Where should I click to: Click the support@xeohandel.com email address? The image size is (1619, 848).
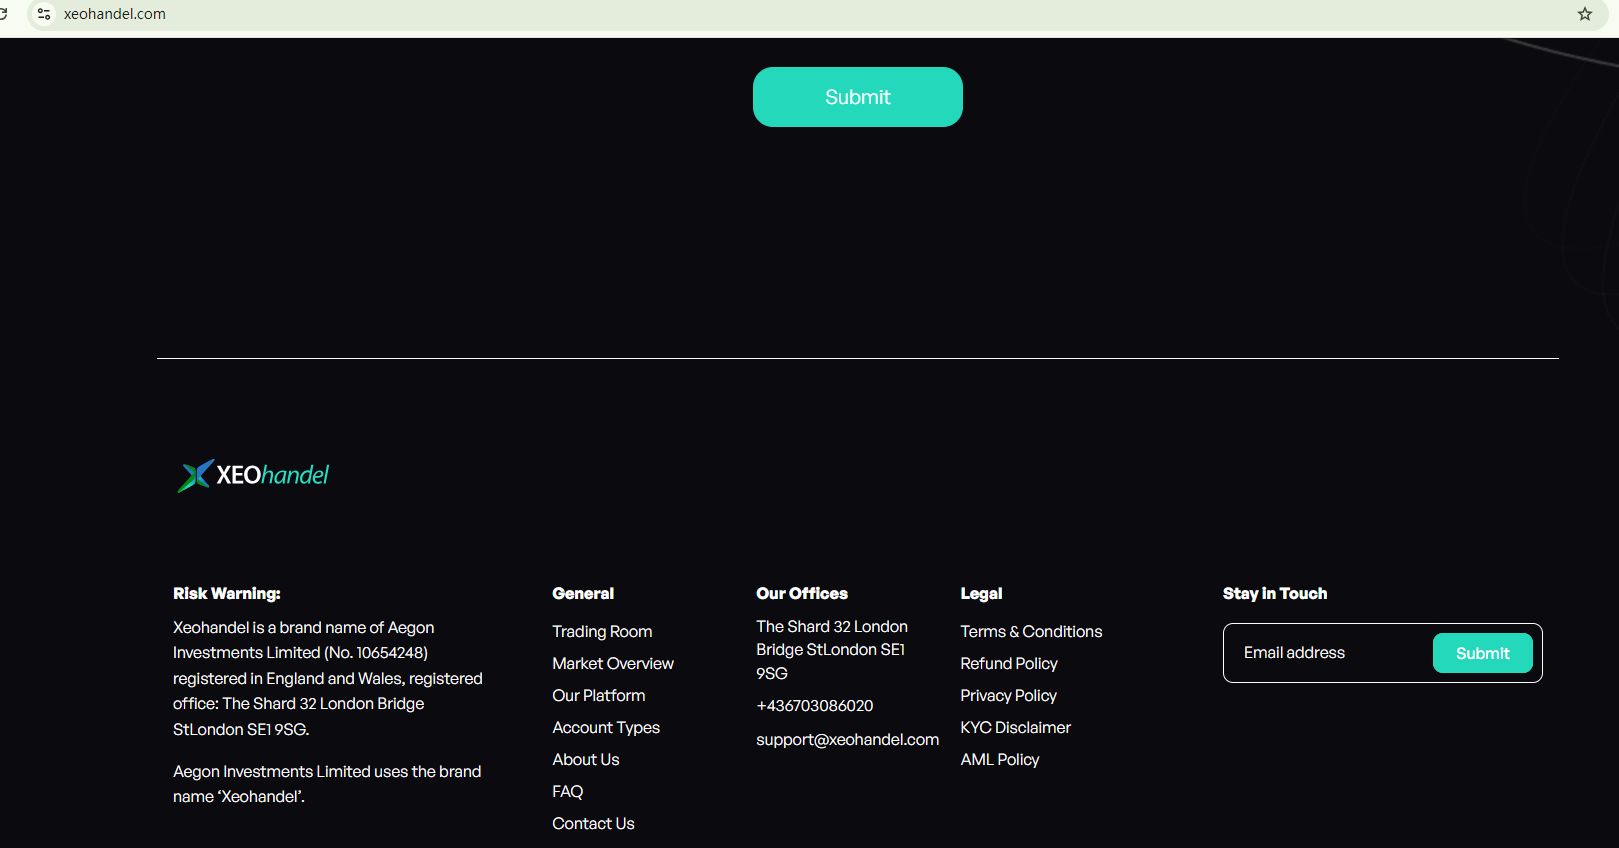pos(847,740)
